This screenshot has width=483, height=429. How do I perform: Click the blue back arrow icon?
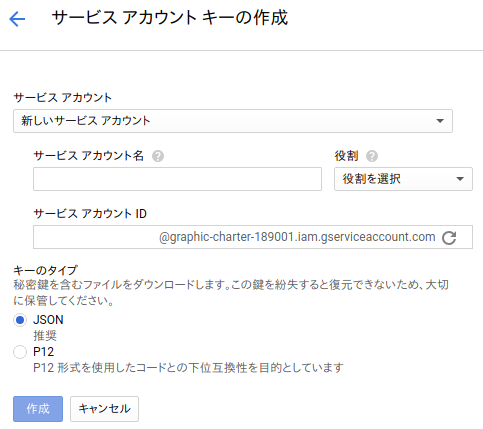pos(17,19)
